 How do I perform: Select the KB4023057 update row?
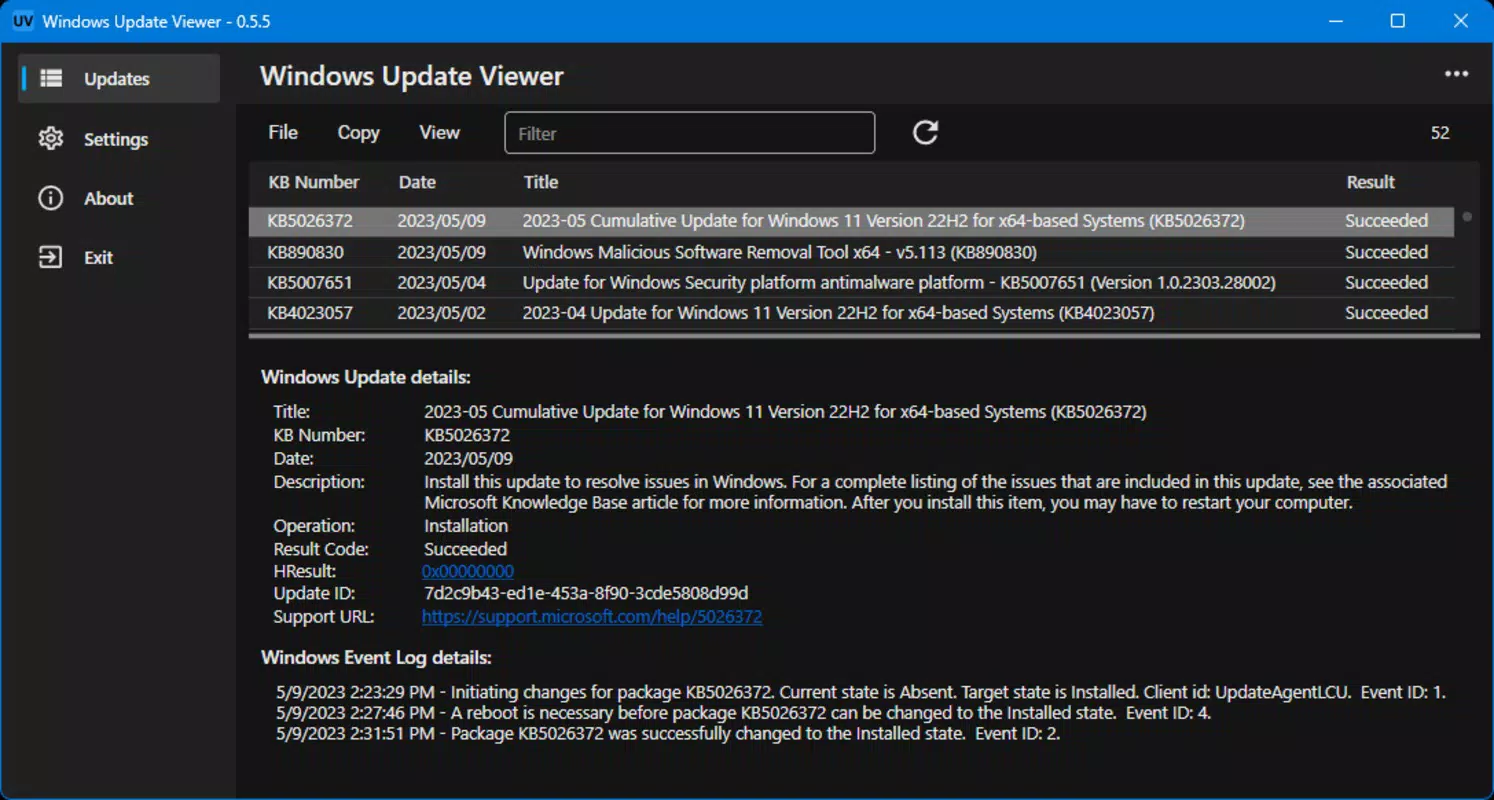click(x=851, y=313)
